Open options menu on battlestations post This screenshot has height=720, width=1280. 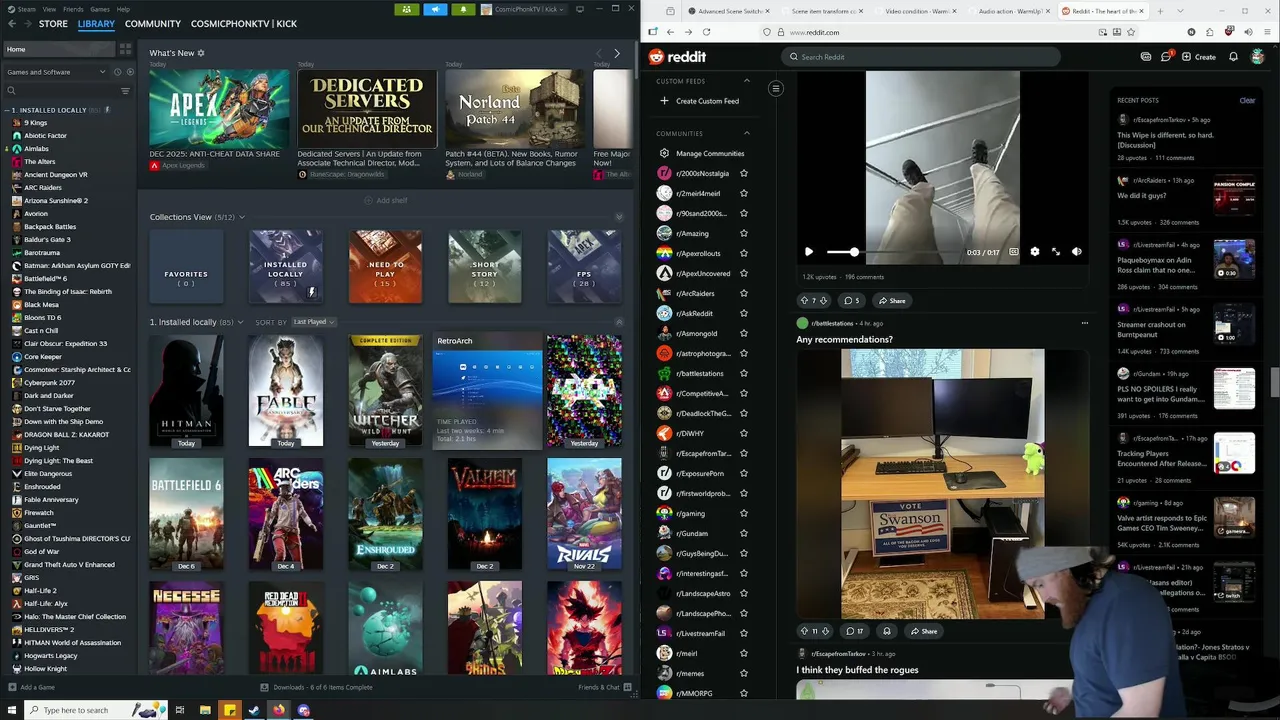(x=1084, y=323)
